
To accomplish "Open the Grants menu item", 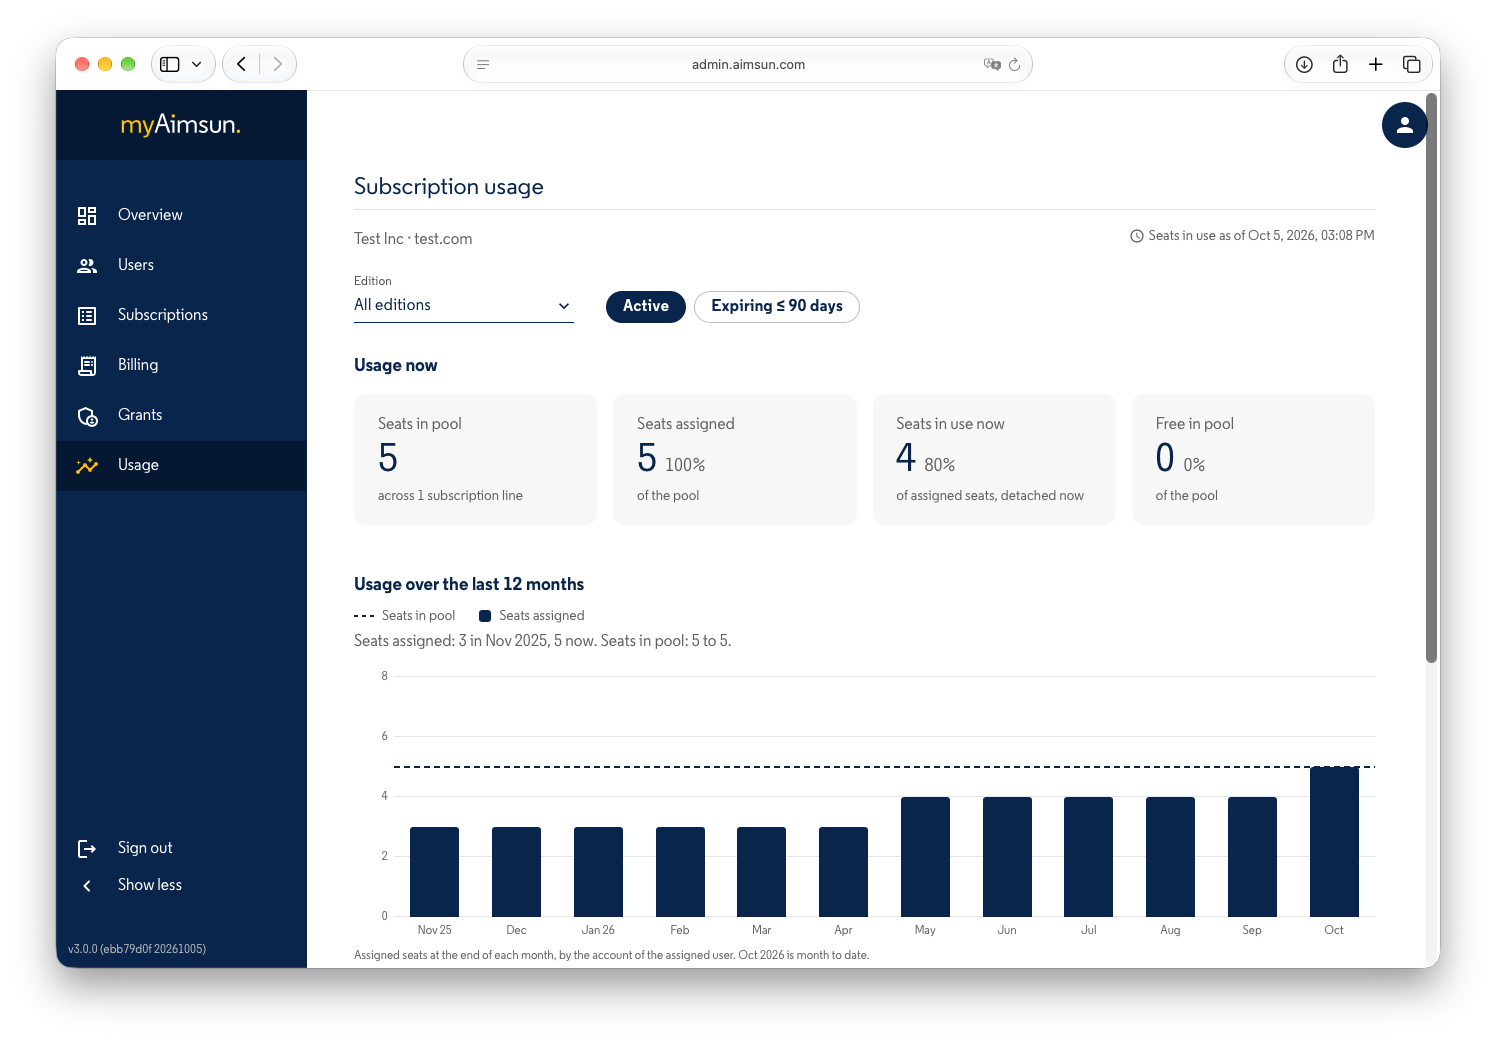I will 181,415.
